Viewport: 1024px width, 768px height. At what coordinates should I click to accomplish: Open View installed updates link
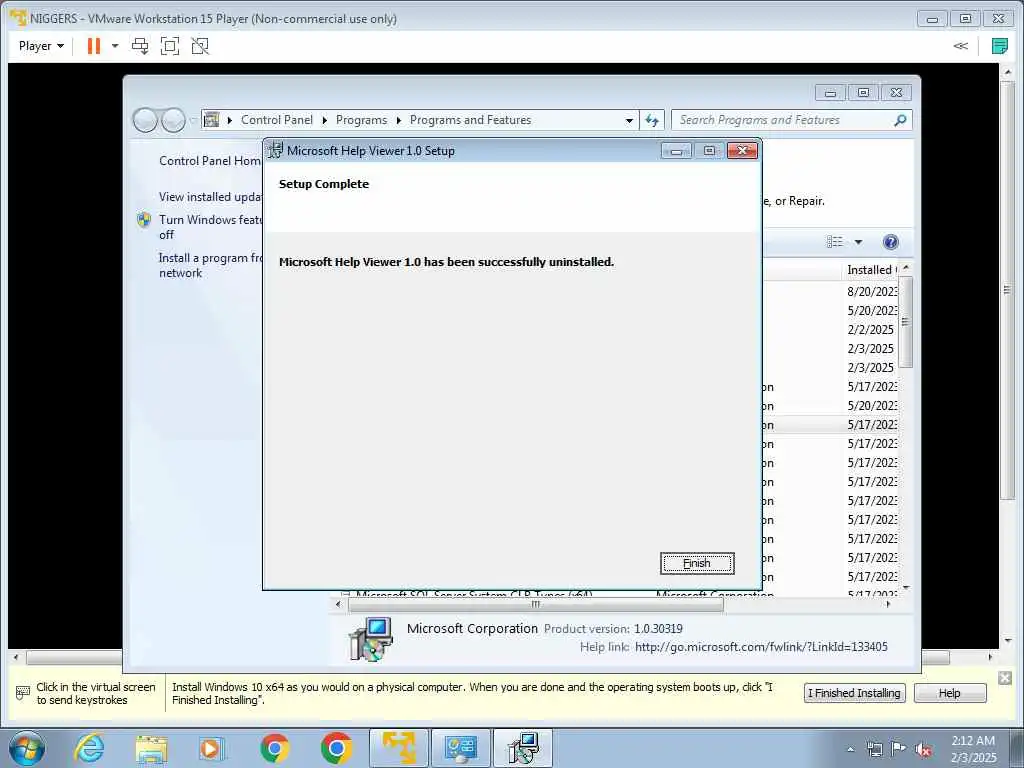coord(210,197)
